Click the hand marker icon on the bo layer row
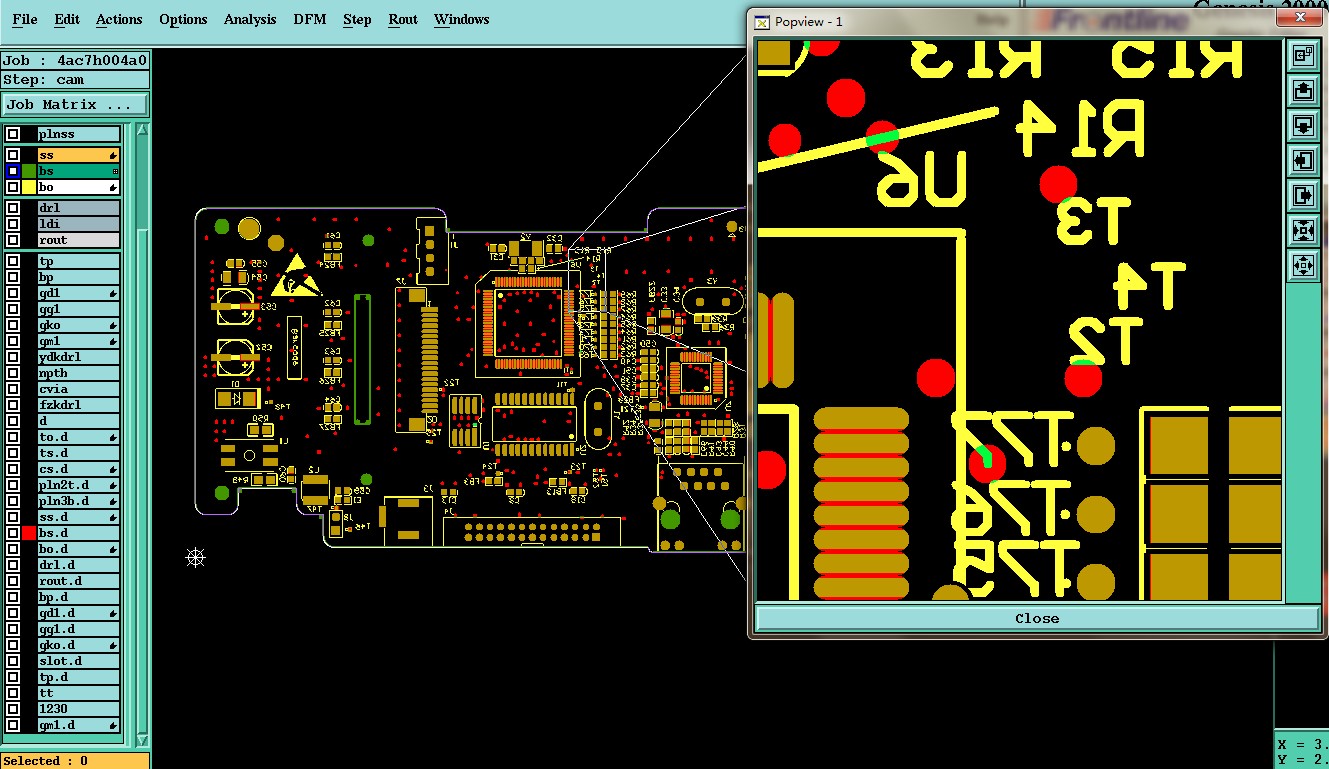Screen dimensions: 1329x769 [x=114, y=188]
